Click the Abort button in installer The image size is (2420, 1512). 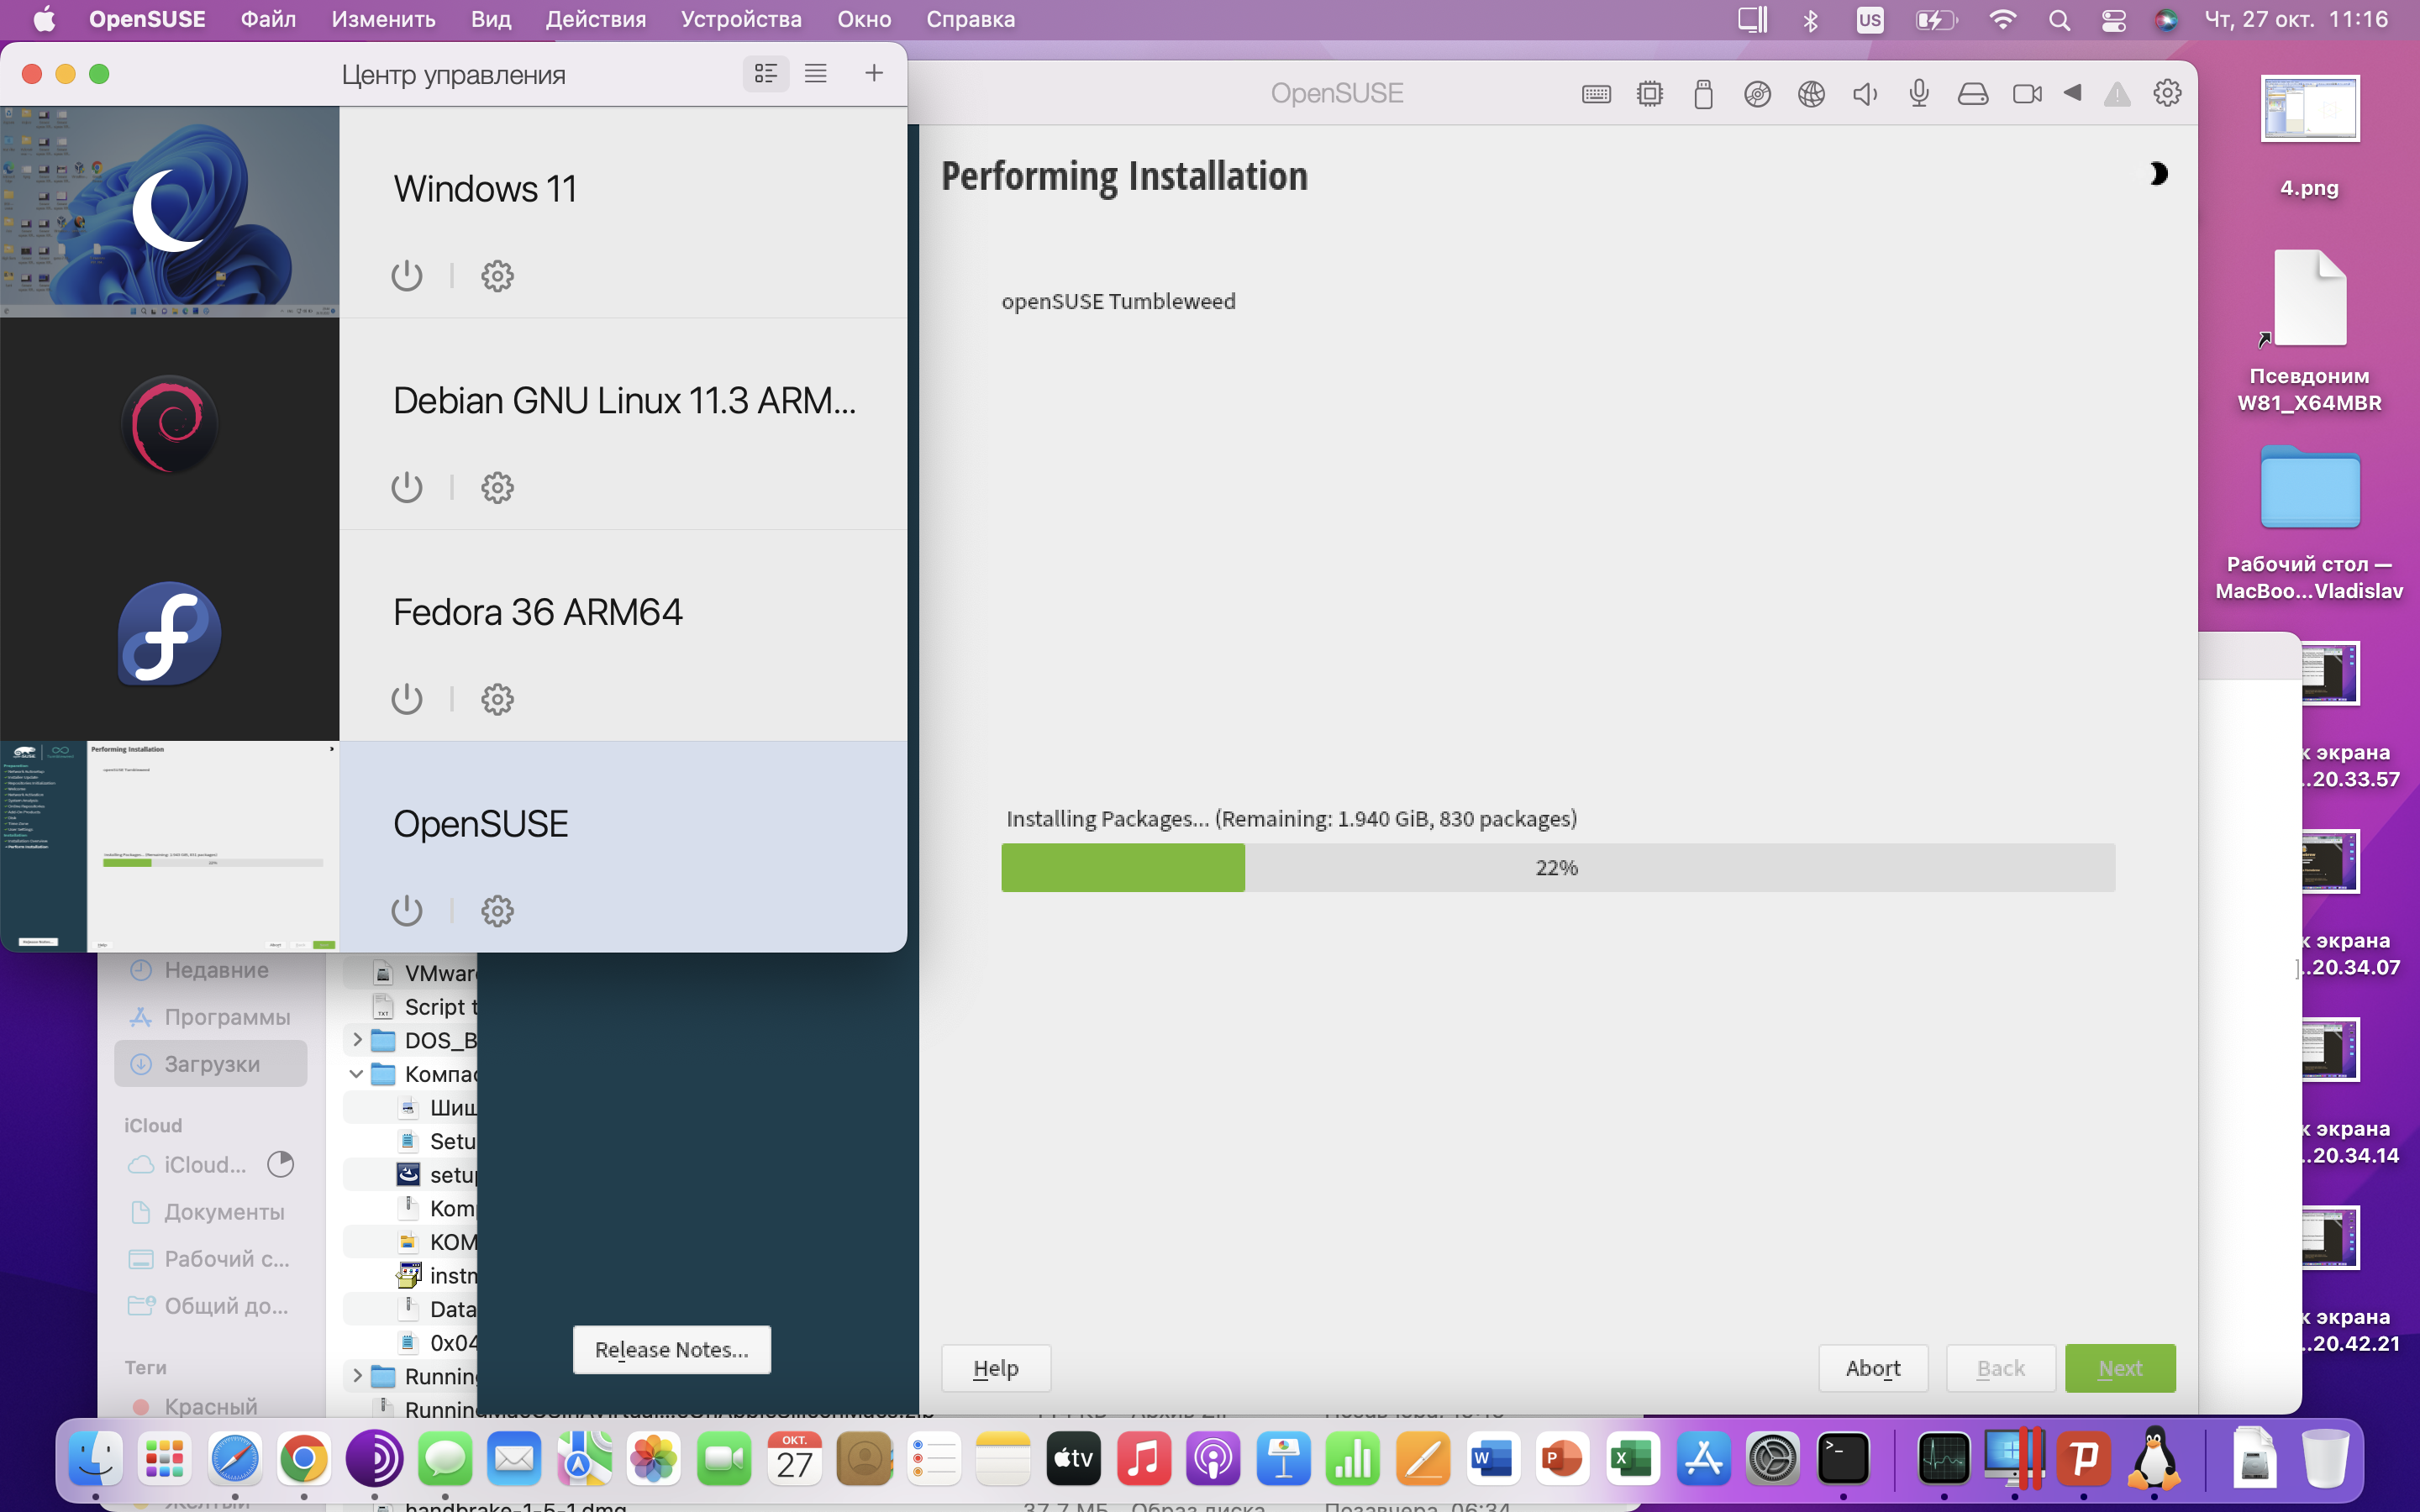tap(1873, 1368)
